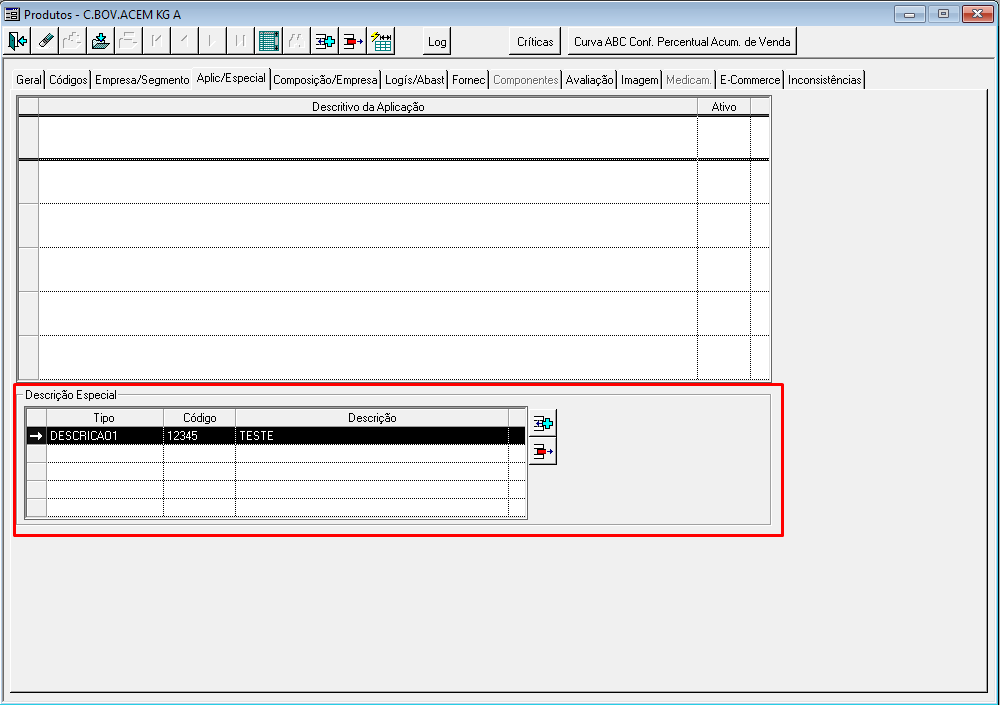Open the Críticas button
Image resolution: width=1000 pixels, height=705 pixels.
pyautogui.click(x=535, y=41)
